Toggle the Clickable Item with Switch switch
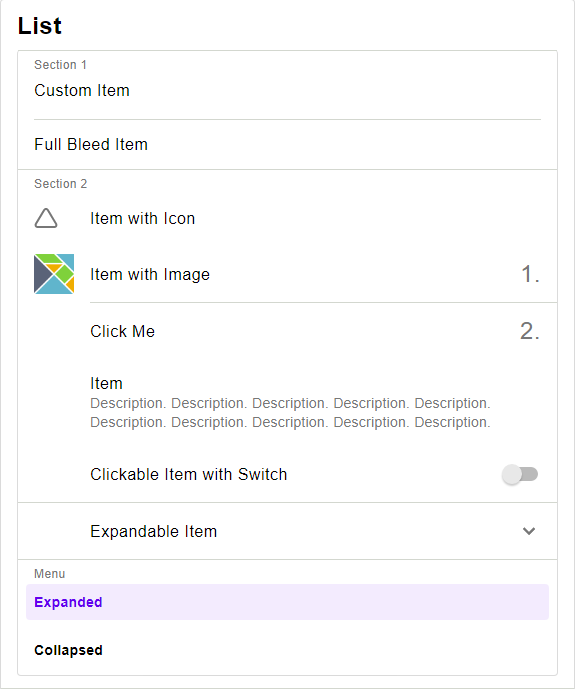 click(x=520, y=474)
